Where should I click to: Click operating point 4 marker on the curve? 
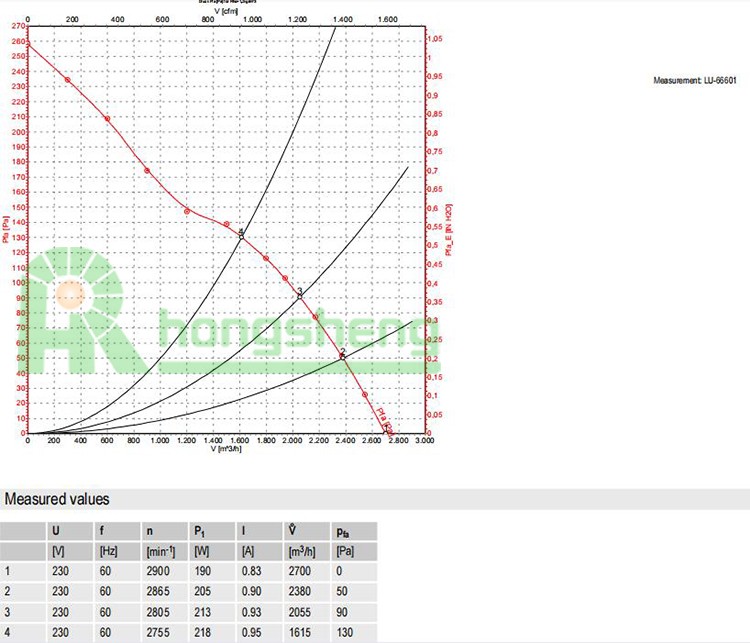241,236
